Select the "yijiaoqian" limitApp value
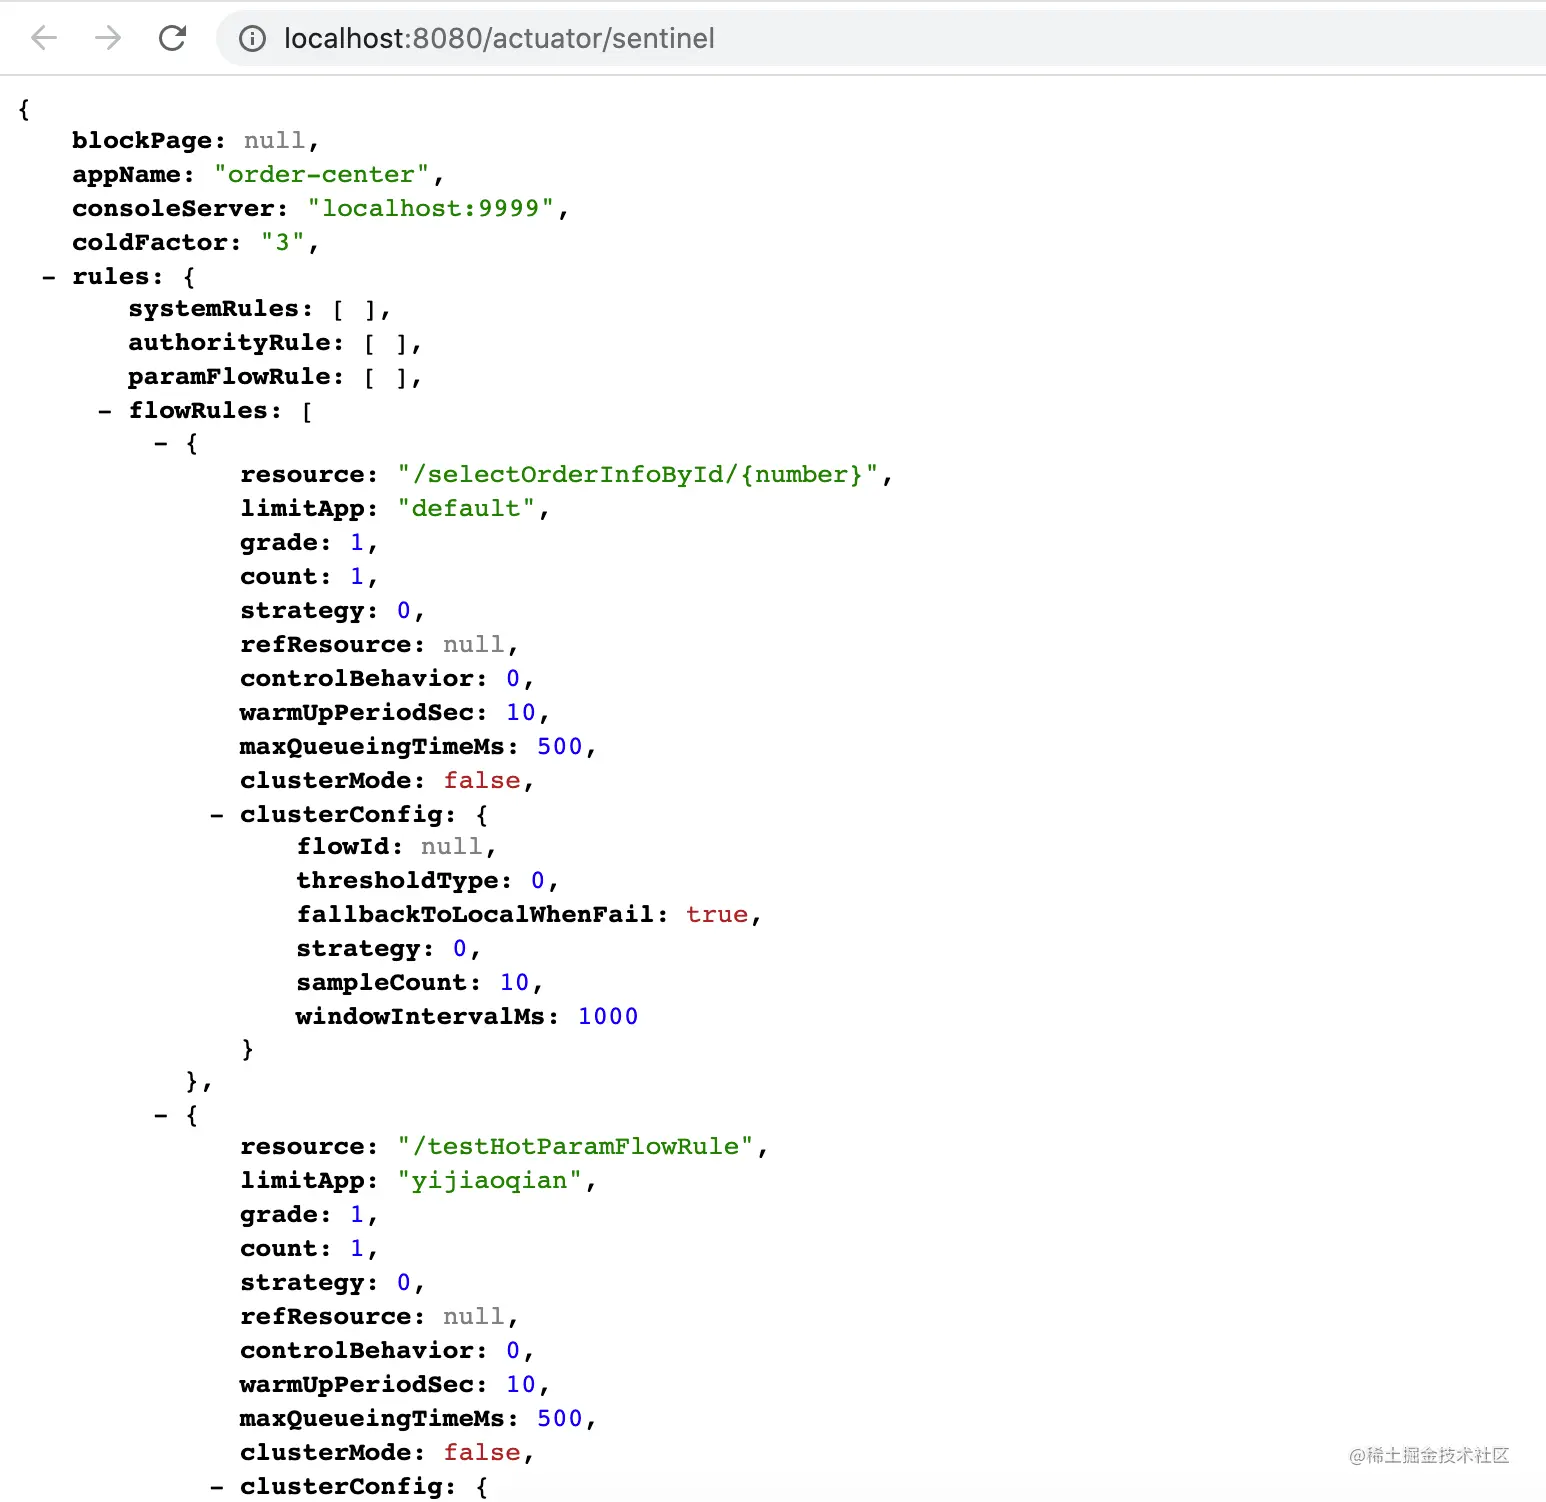1546x1502 pixels. click(490, 1181)
